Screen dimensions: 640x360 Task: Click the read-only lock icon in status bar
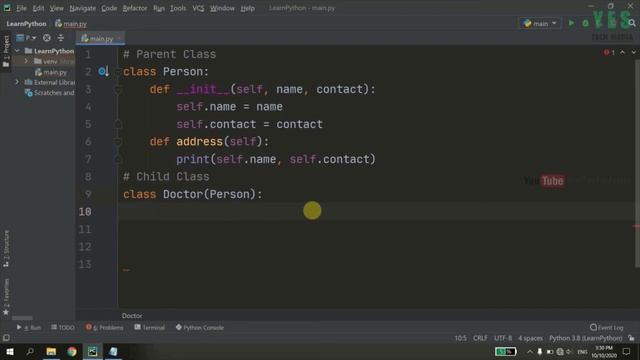(631, 338)
